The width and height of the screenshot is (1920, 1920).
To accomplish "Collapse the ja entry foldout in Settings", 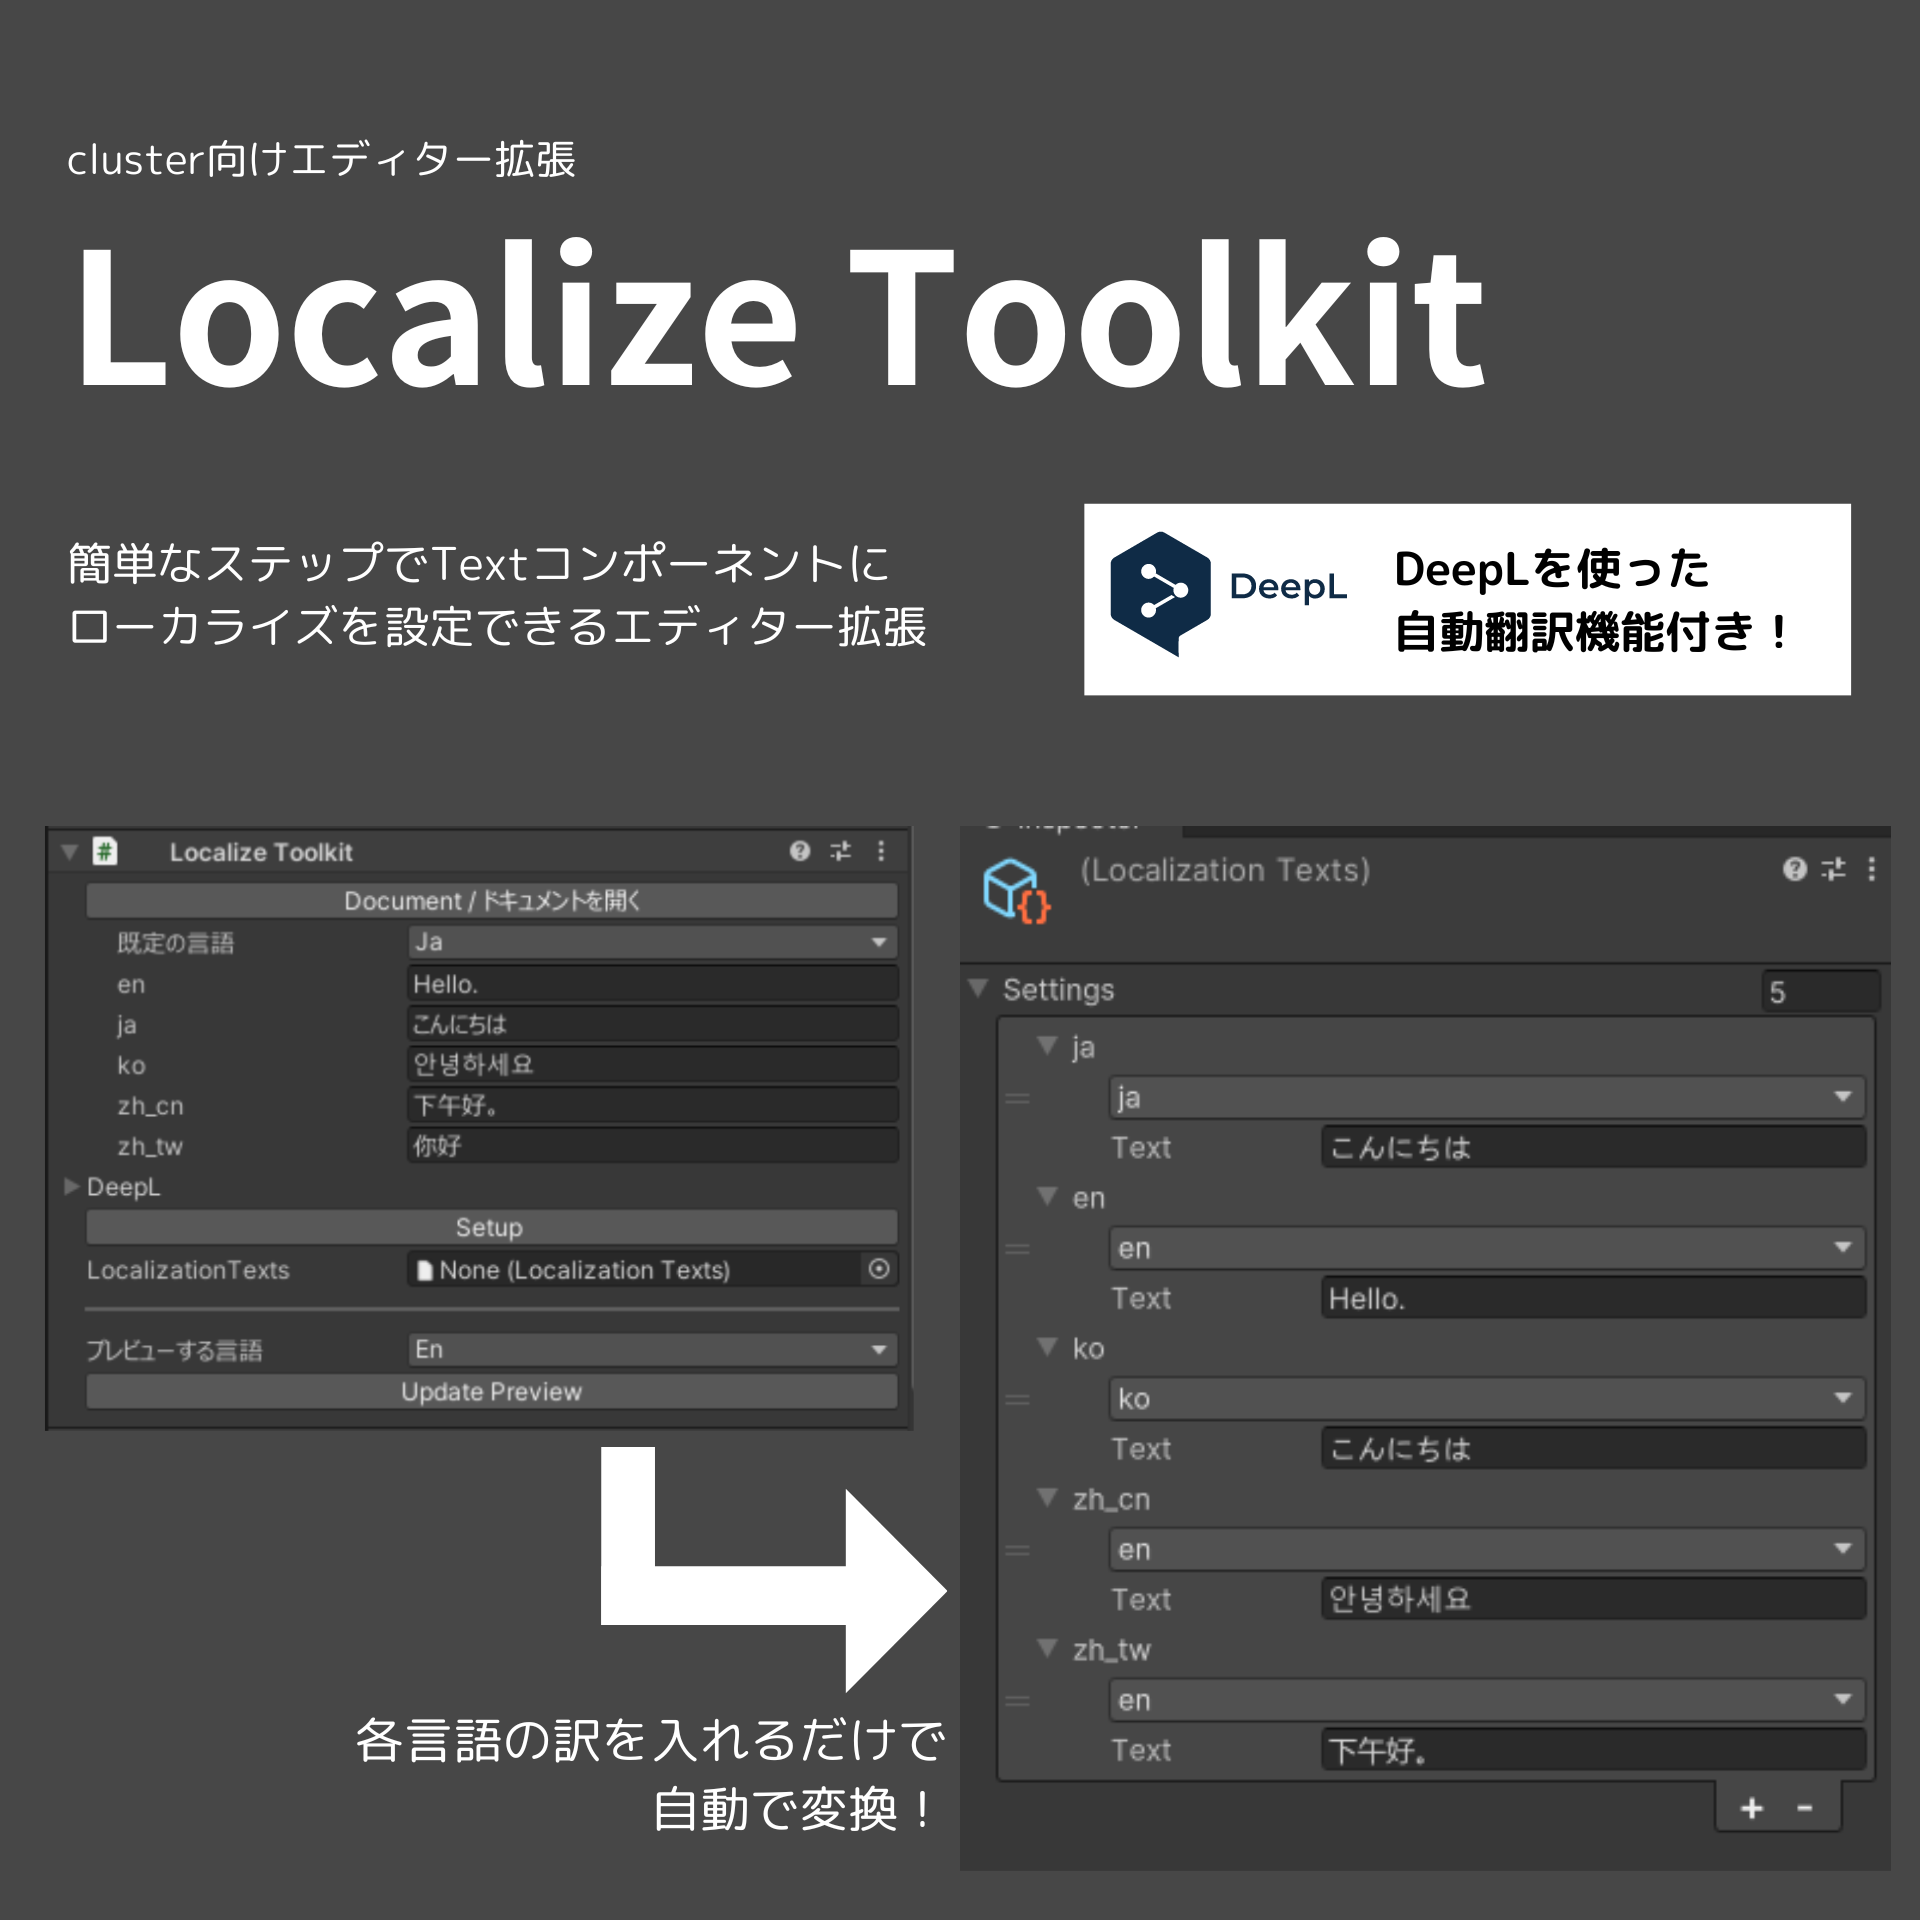I will [1046, 1047].
